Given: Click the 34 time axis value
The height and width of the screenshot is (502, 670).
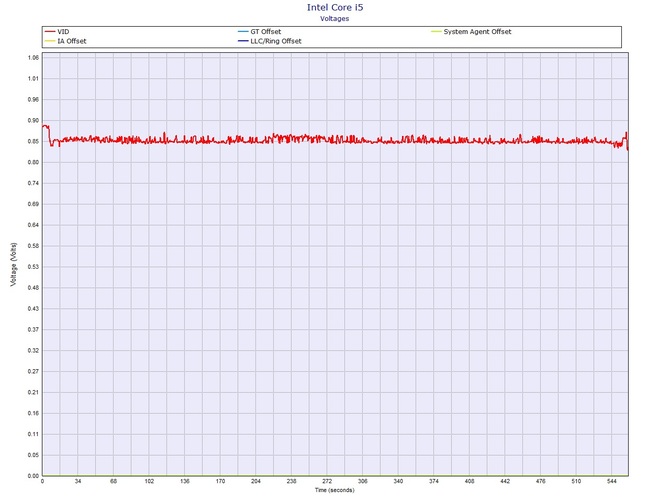Looking at the screenshot, I should [x=78, y=481].
